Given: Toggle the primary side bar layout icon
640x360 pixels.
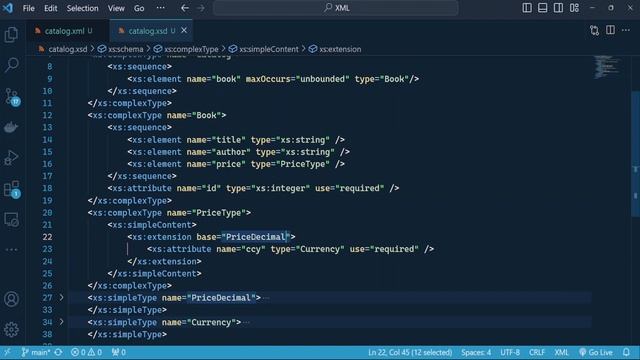Looking at the screenshot, I should pyautogui.click(x=527, y=8).
